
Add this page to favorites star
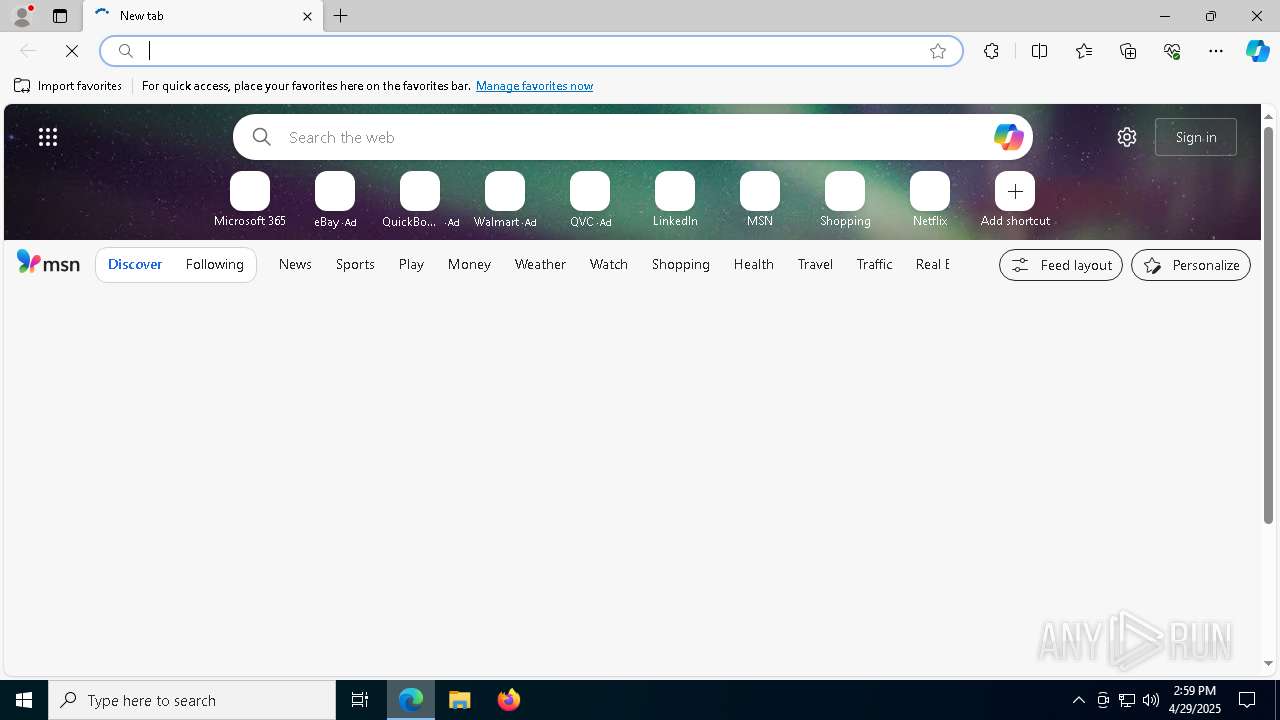tap(938, 51)
